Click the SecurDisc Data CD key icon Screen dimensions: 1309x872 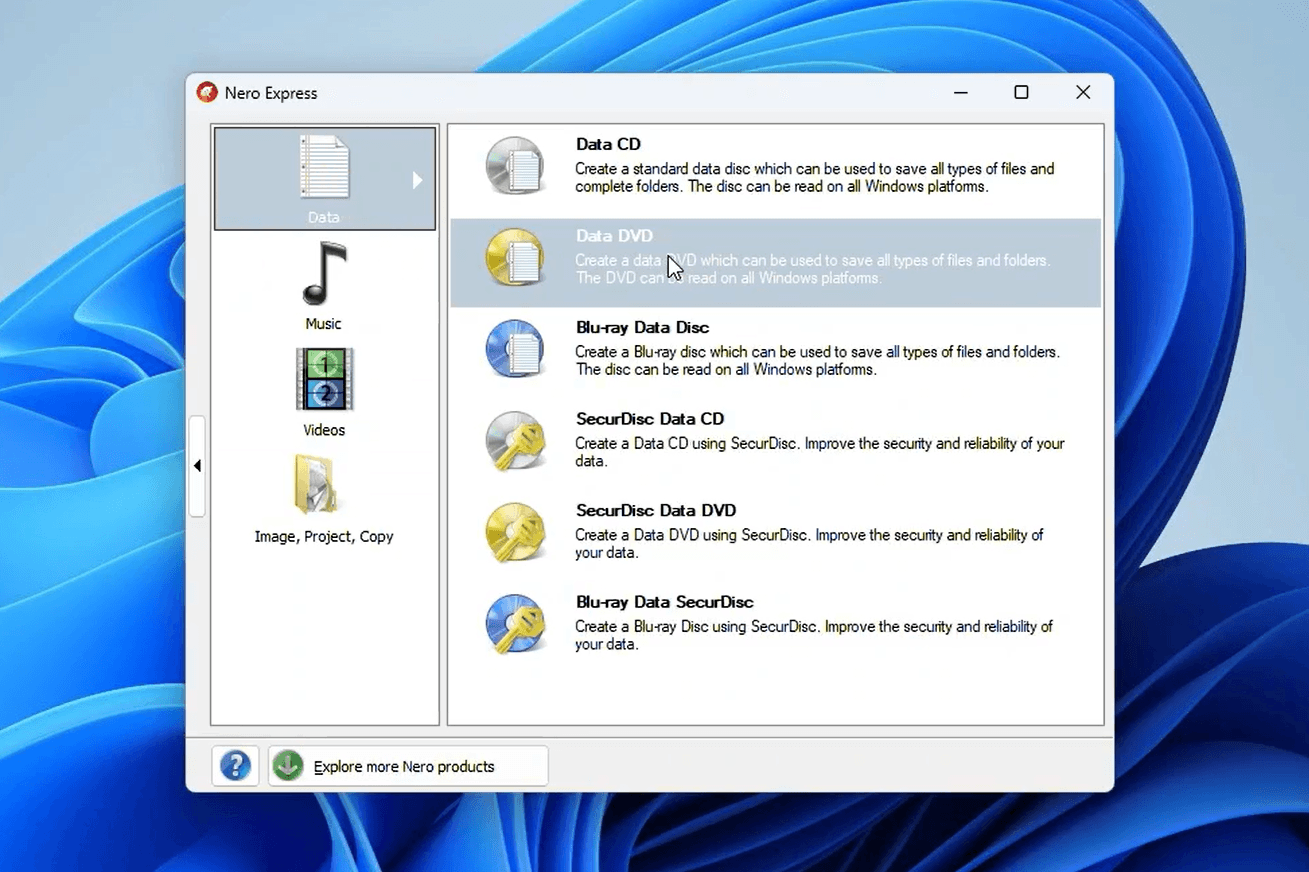coord(515,441)
